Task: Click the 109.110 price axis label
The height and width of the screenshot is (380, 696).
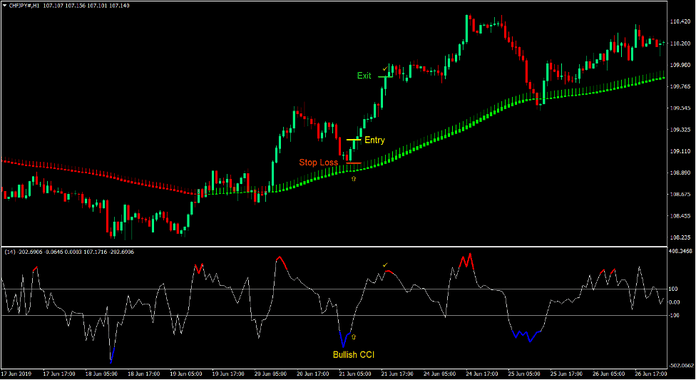Action: click(x=680, y=151)
